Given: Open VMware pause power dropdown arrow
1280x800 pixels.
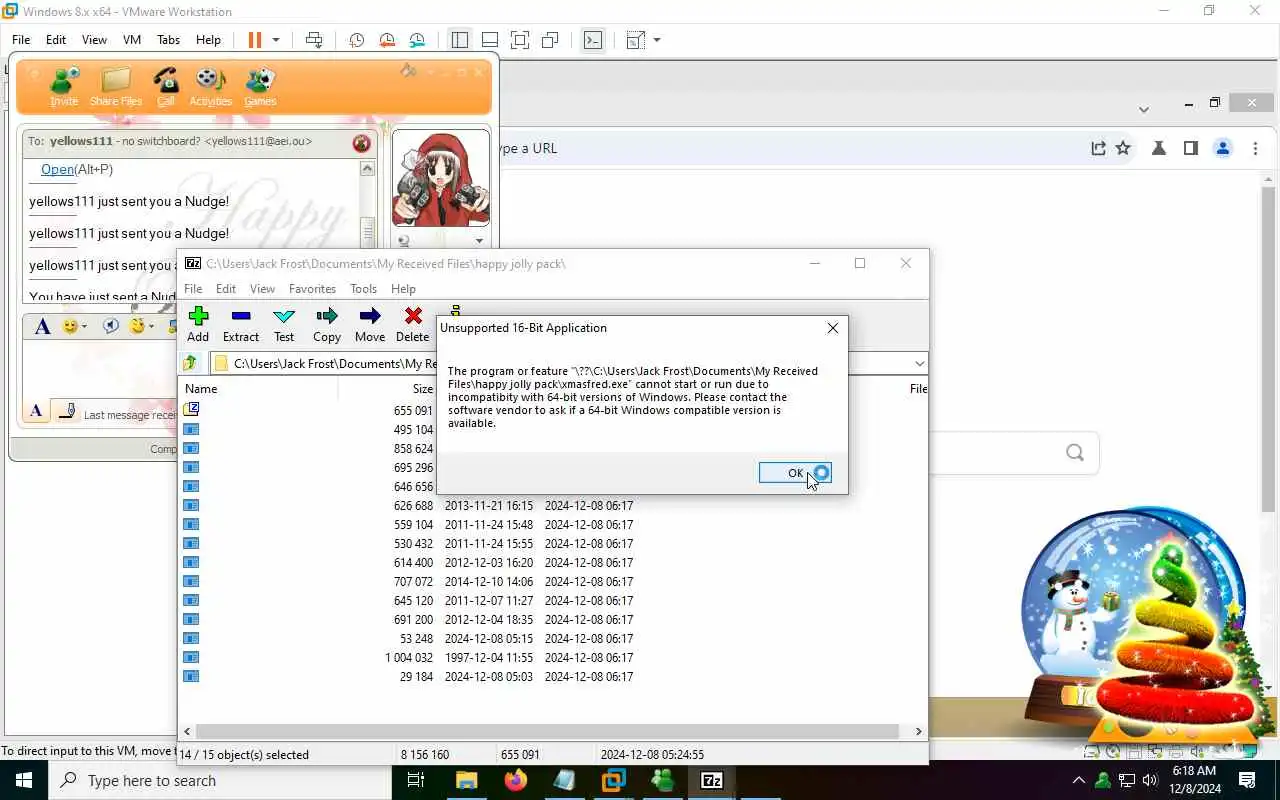Looking at the screenshot, I should tap(276, 40).
